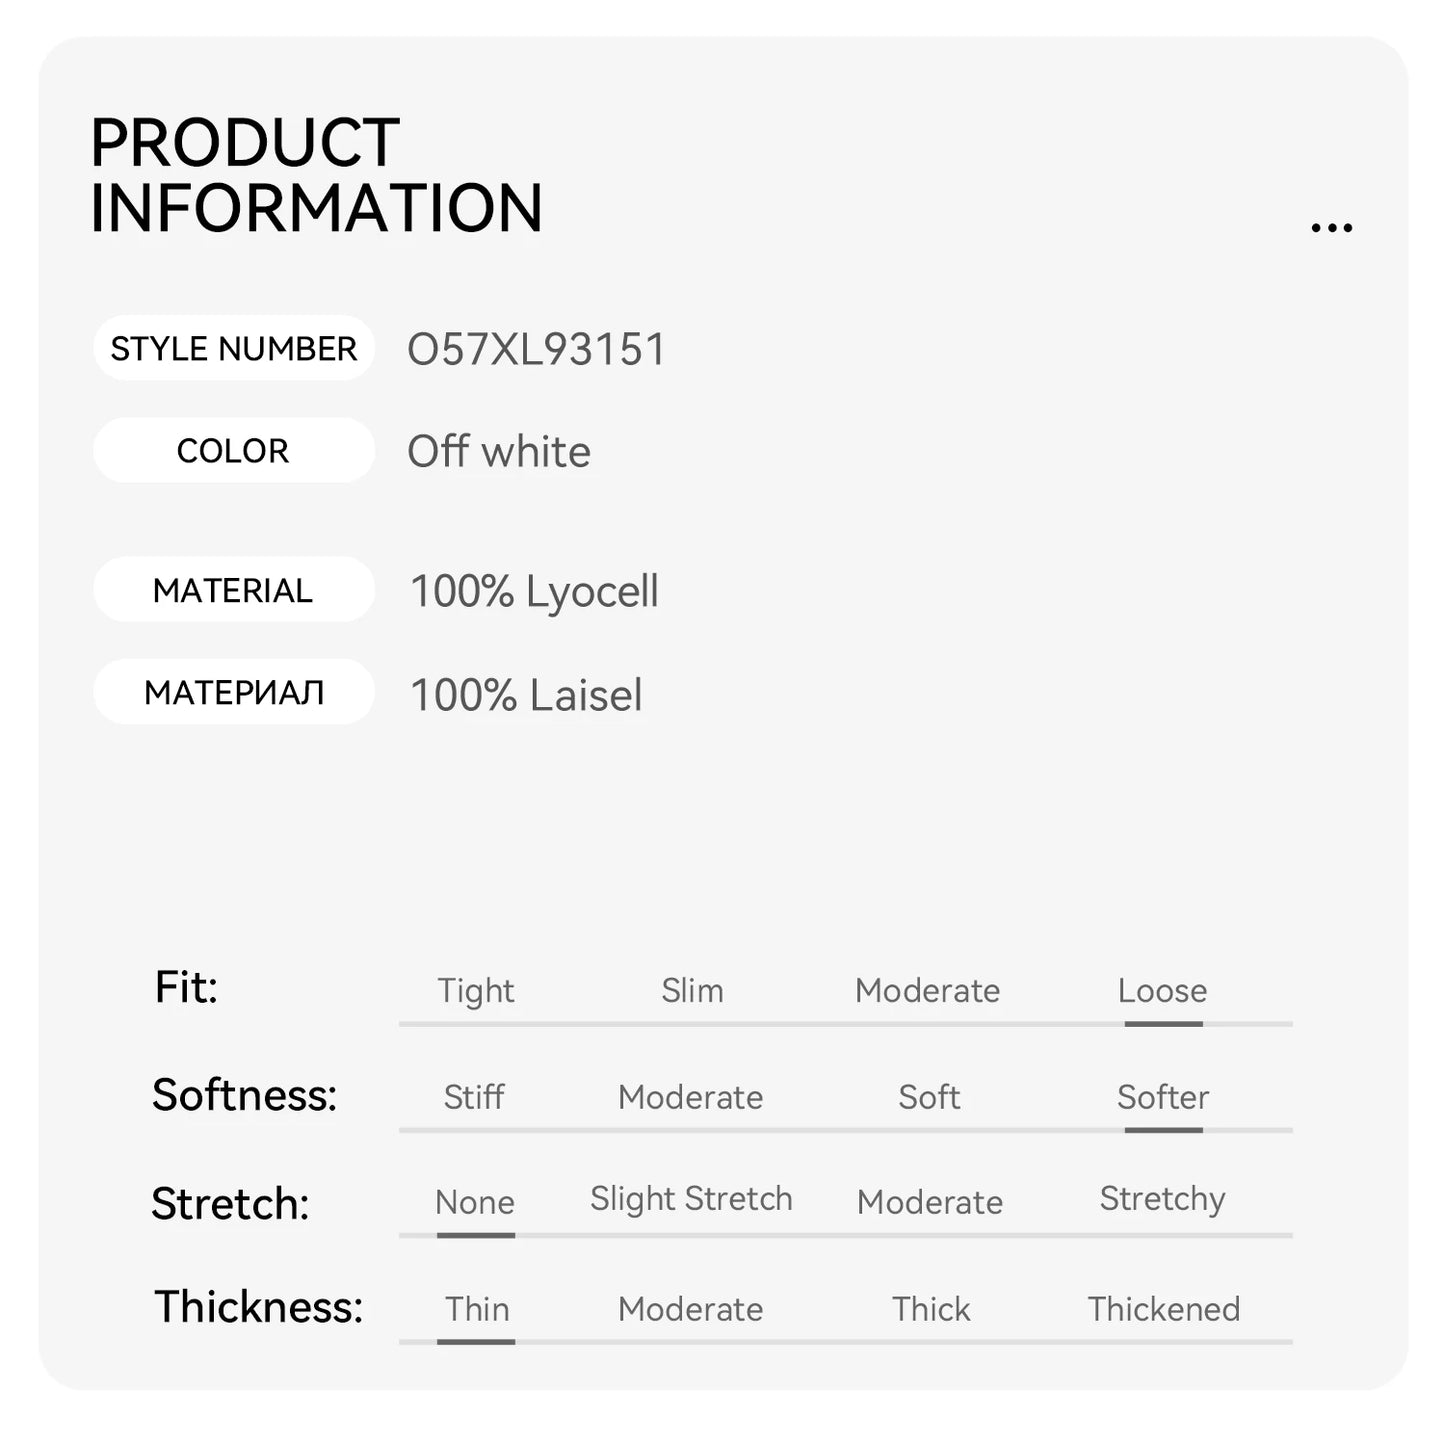
Task: Select Moderate on the Thickness scale
Action: tap(690, 1309)
